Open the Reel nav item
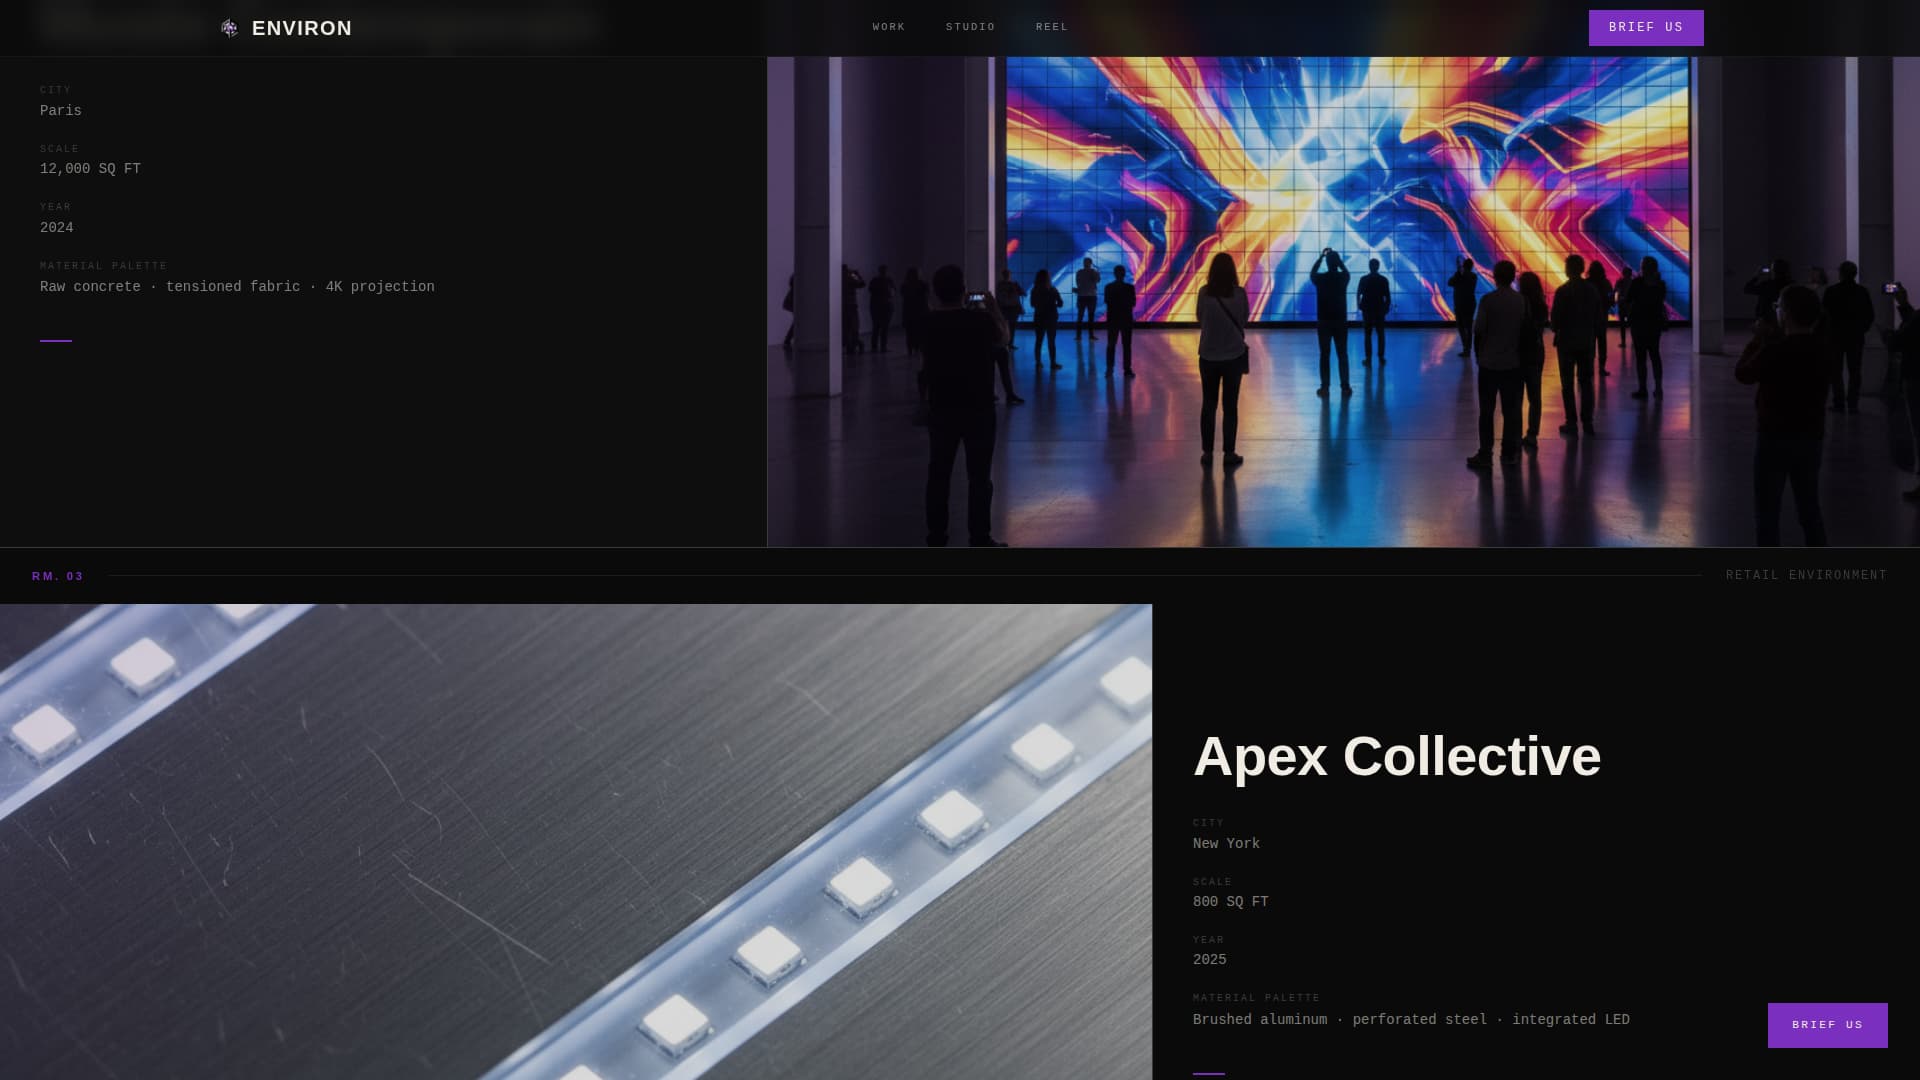This screenshot has height=1080, width=1920. coord(1051,27)
